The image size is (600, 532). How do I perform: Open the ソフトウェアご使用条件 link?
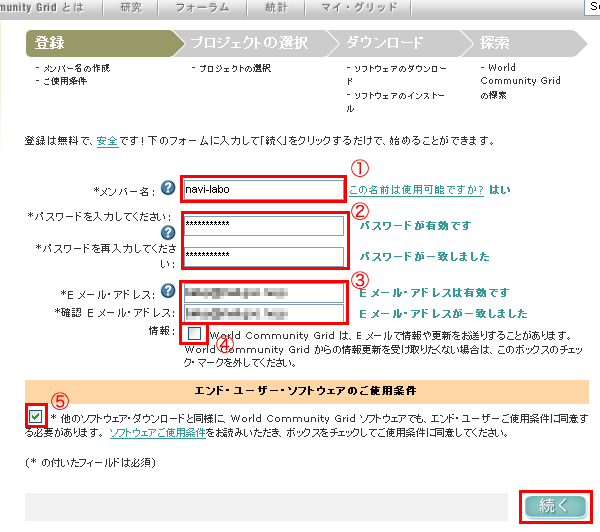tap(158, 433)
